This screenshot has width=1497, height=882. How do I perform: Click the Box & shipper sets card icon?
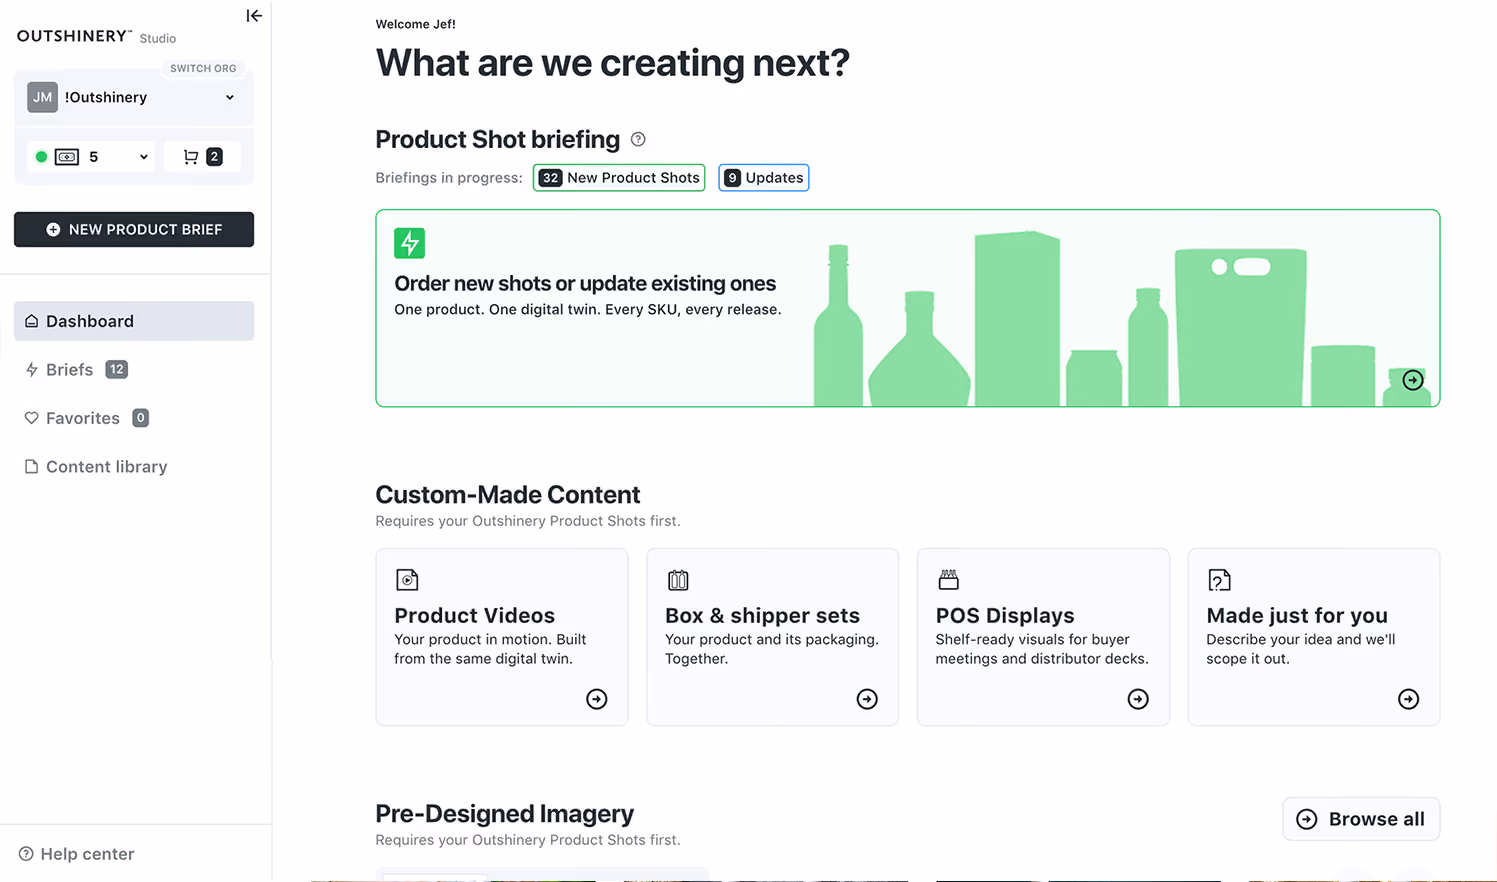(x=678, y=580)
